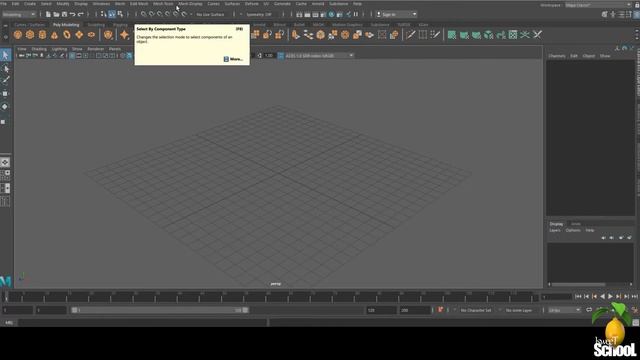This screenshot has height=360, width=640.
Task: Click the Redo arrow icon
Action: click(81, 14)
